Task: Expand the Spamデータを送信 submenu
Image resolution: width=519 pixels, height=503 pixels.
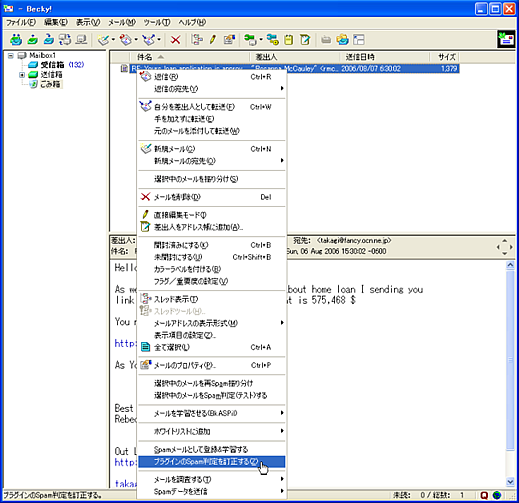Action: point(282,491)
